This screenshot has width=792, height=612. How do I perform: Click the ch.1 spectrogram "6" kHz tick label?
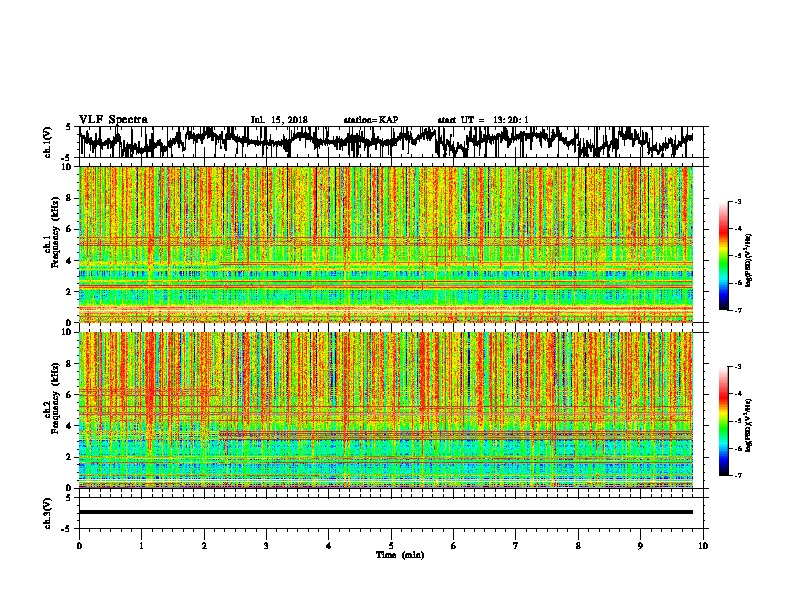(x=70, y=229)
